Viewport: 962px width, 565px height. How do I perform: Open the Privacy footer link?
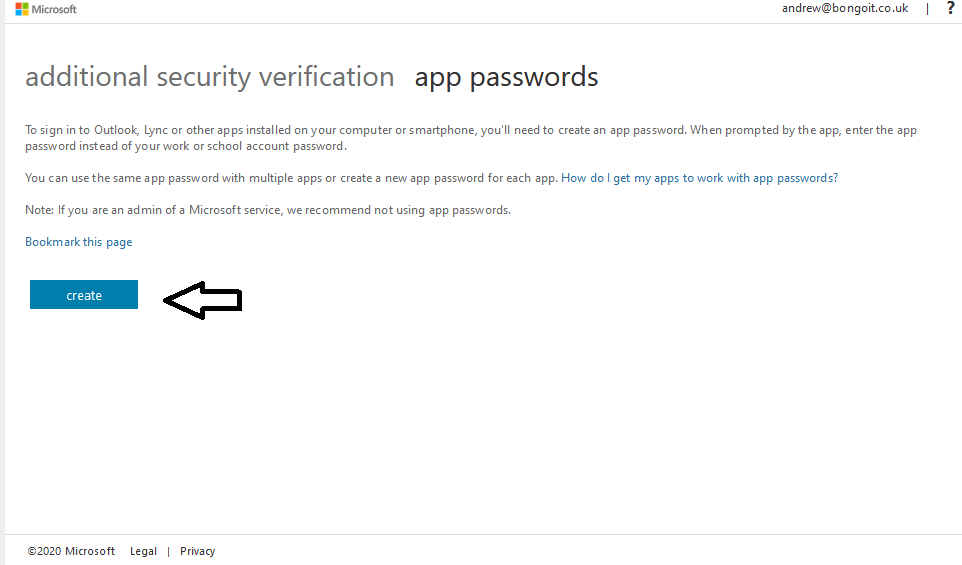click(198, 551)
